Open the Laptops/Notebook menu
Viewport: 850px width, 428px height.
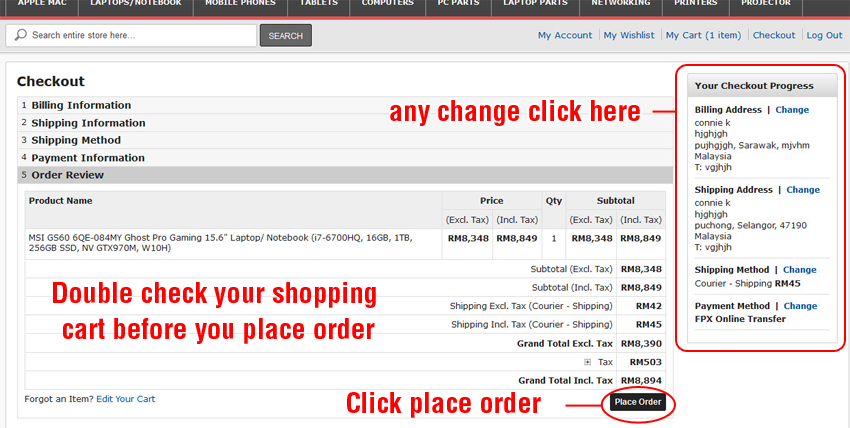pyautogui.click(x=136, y=5)
